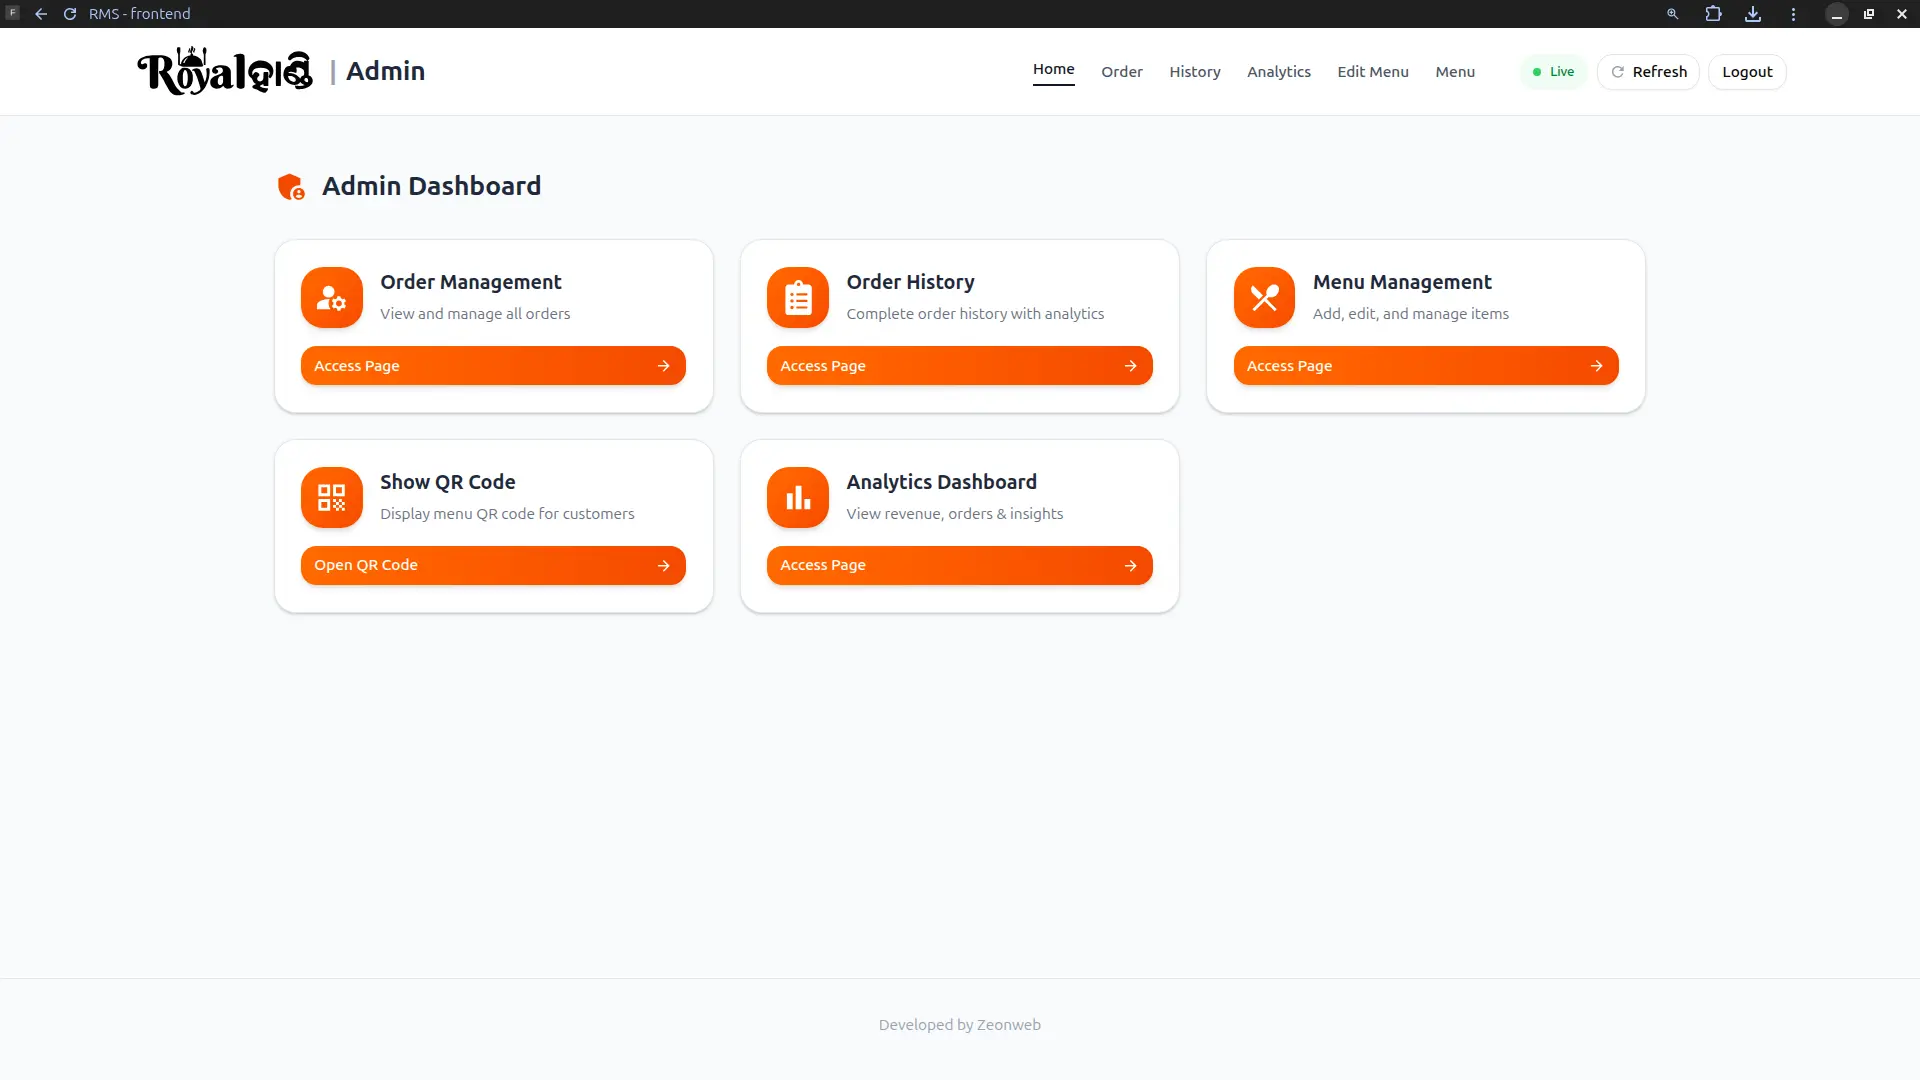
Task: Click the Menu Management utensils icon
Action: [x=1264, y=298]
